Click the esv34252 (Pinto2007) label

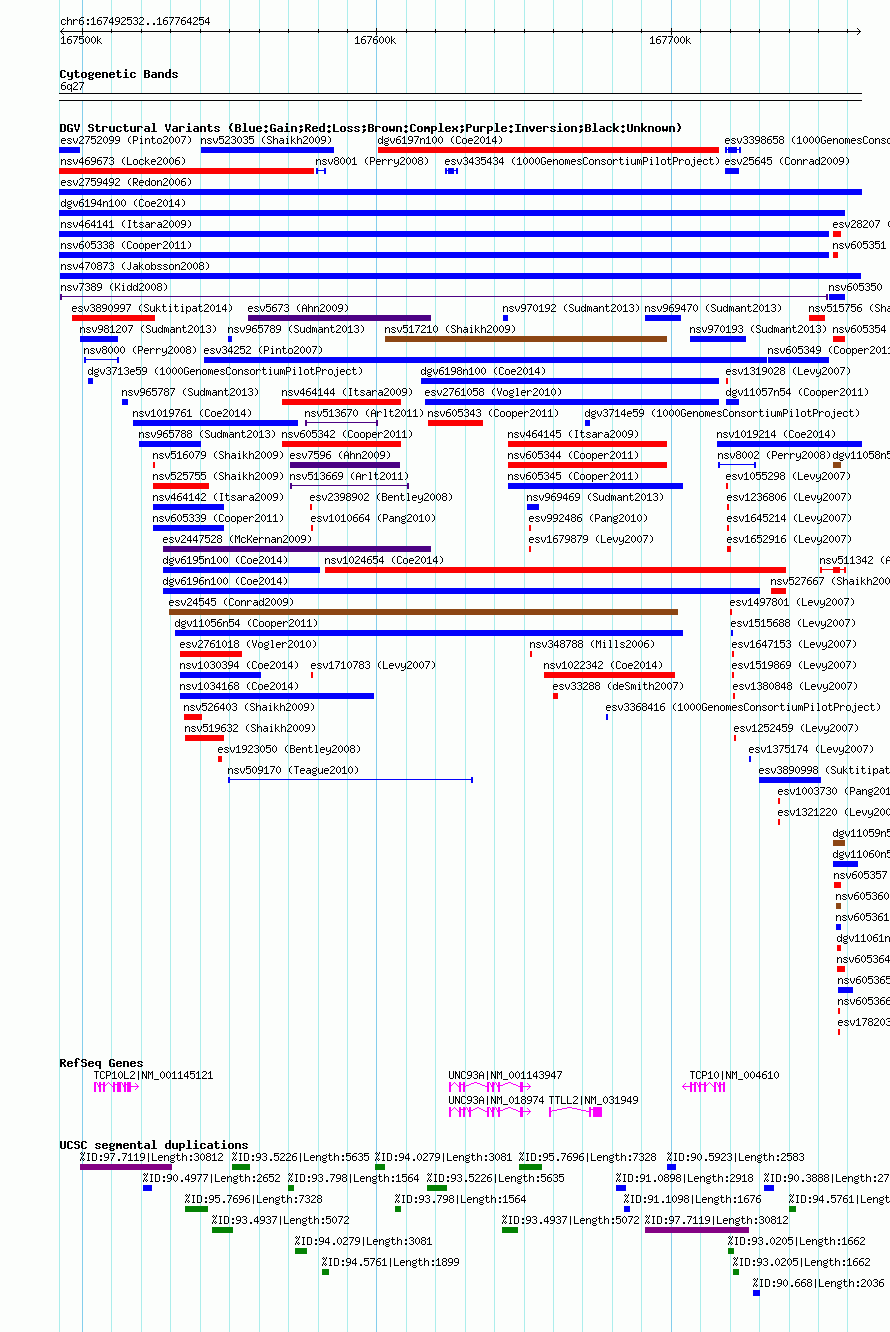(x=263, y=350)
